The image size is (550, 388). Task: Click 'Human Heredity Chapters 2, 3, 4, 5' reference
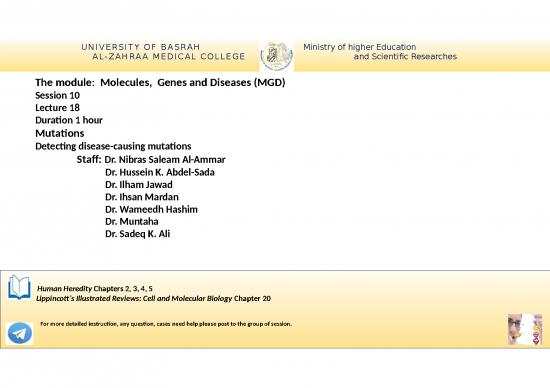point(95,289)
